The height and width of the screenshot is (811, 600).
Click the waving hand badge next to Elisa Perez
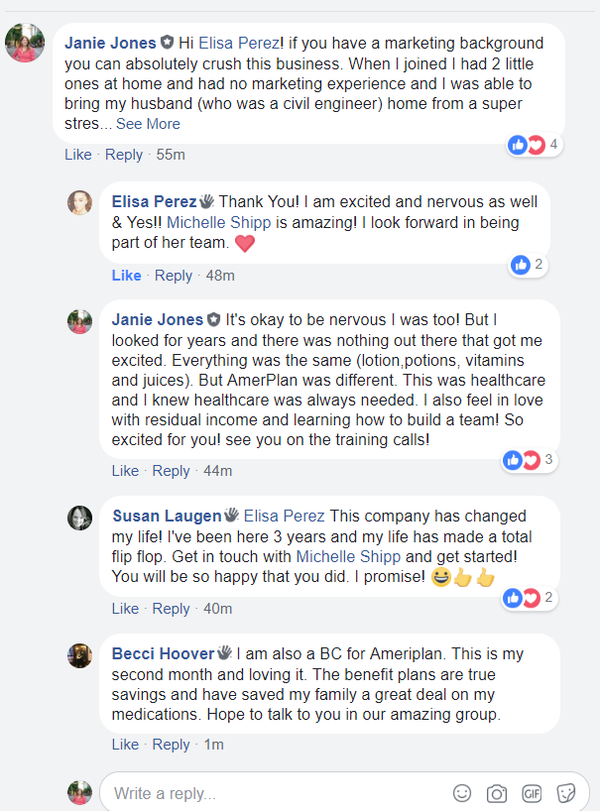point(207,200)
